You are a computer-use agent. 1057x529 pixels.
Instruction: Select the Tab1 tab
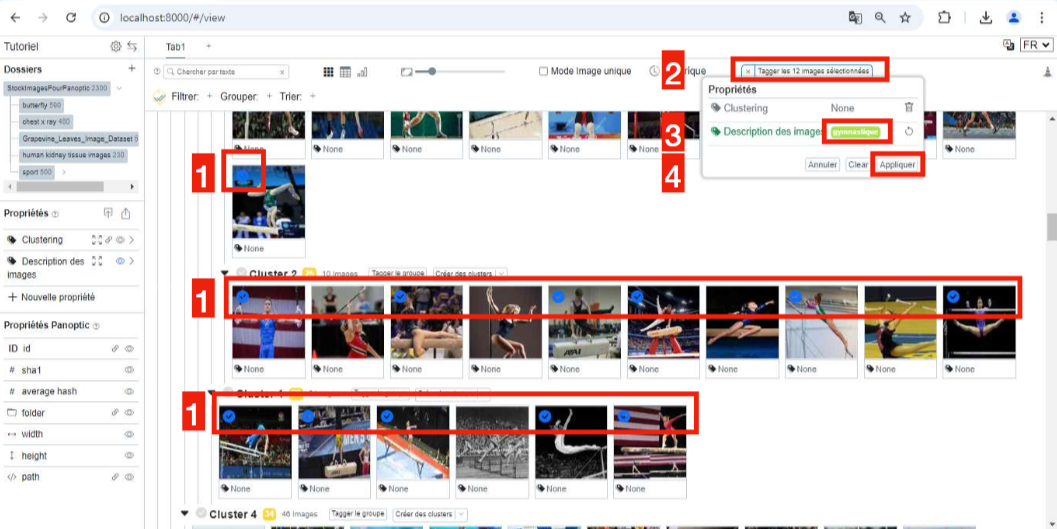[x=175, y=46]
